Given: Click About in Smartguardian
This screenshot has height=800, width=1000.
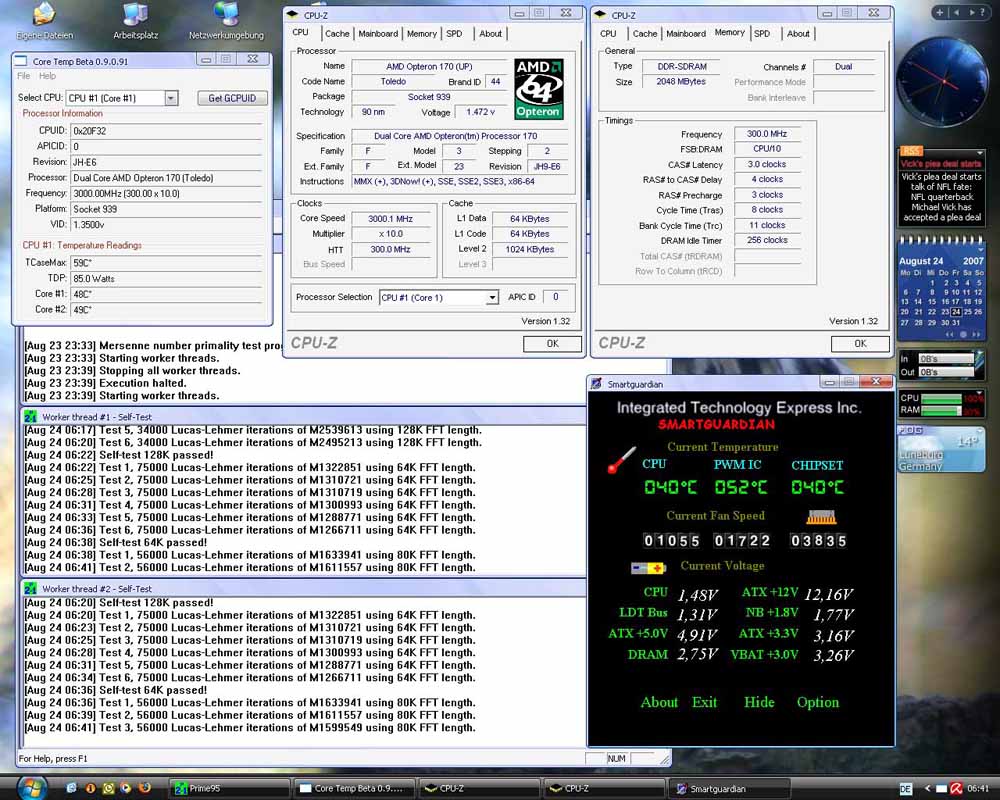Looking at the screenshot, I should [x=659, y=702].
